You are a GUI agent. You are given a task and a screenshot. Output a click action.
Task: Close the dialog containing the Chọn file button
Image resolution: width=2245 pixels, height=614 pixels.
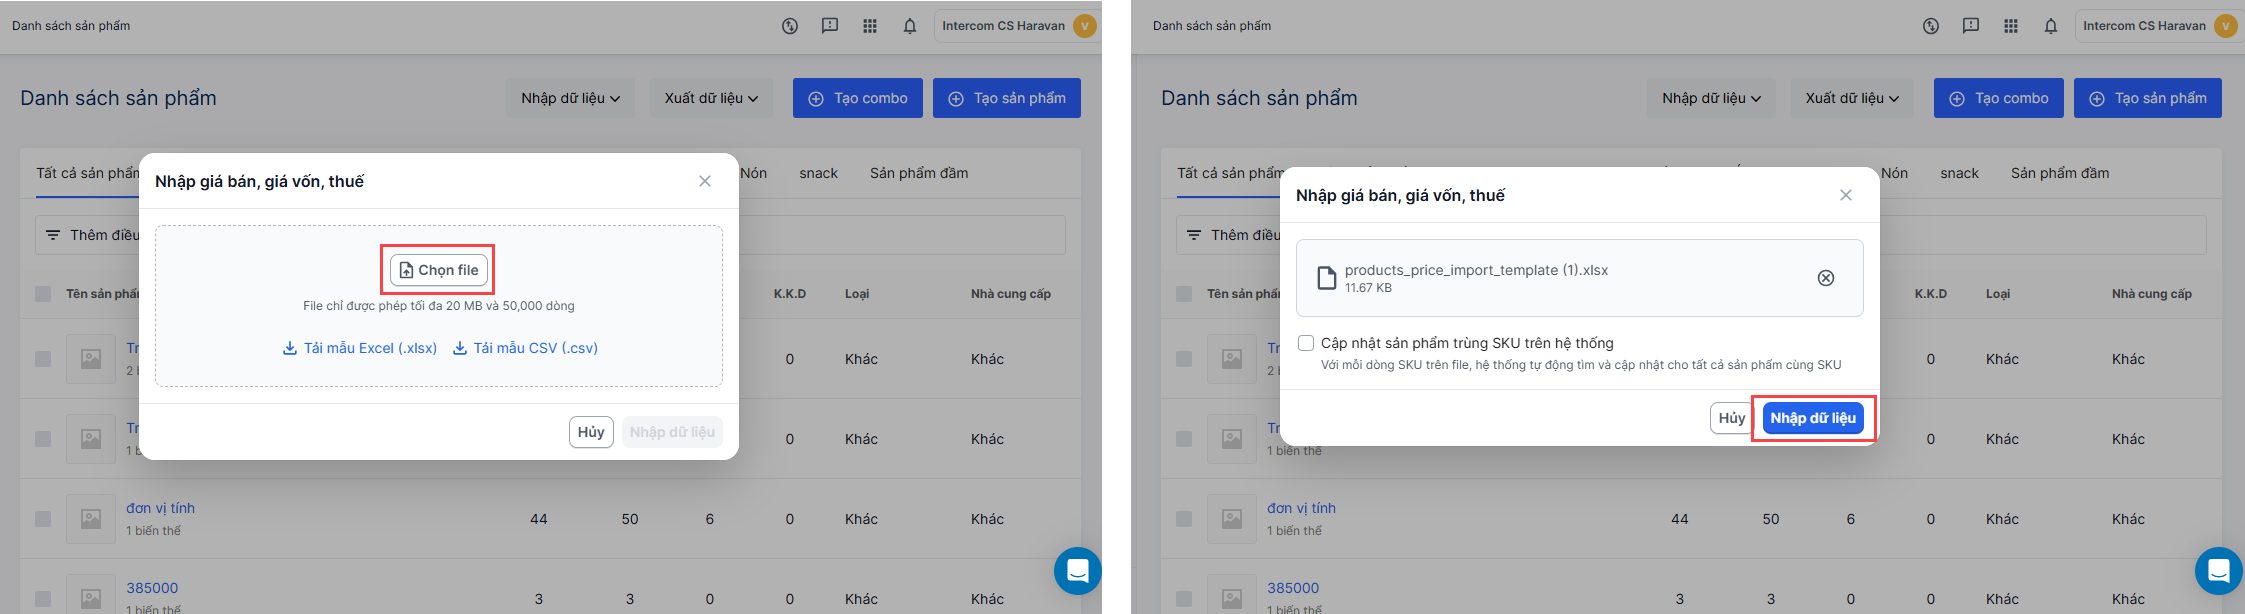(705, 181)
